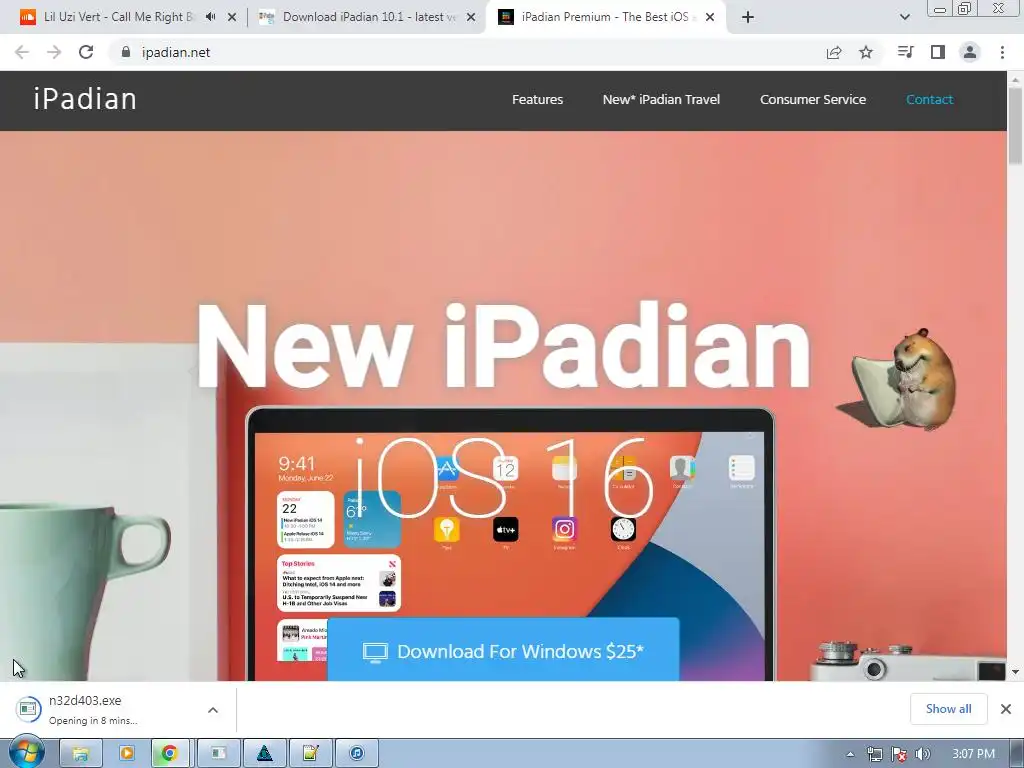This screenshot has width=1024, height=768.
Task: Open Action Center flag icon
Action: coord(899,754)
